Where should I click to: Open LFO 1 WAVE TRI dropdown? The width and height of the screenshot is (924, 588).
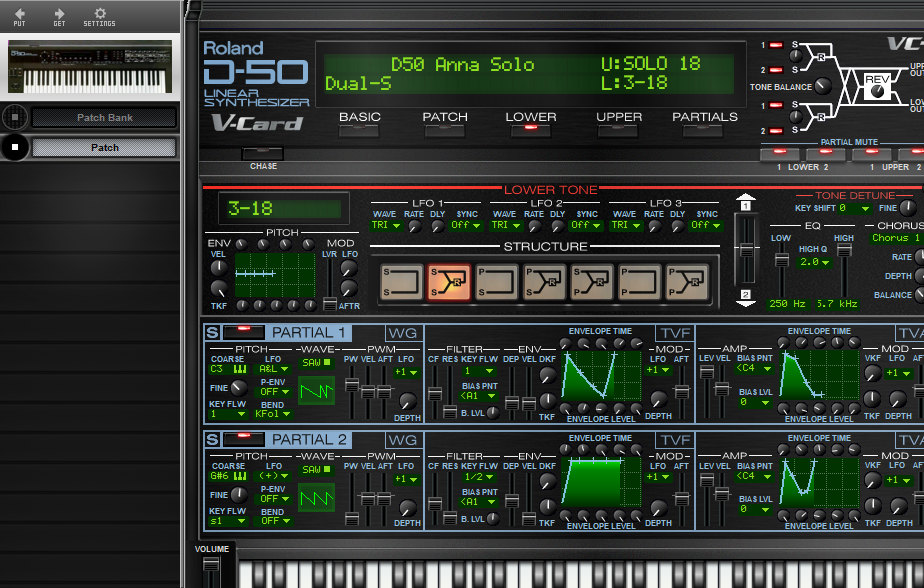tap(386, 225)
